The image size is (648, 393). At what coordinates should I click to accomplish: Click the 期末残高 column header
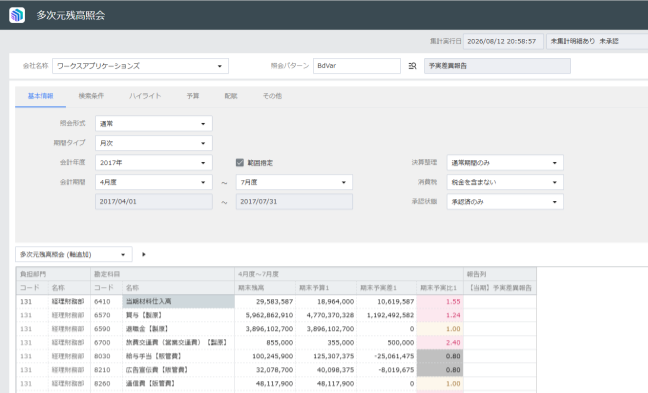pos(265,288)
